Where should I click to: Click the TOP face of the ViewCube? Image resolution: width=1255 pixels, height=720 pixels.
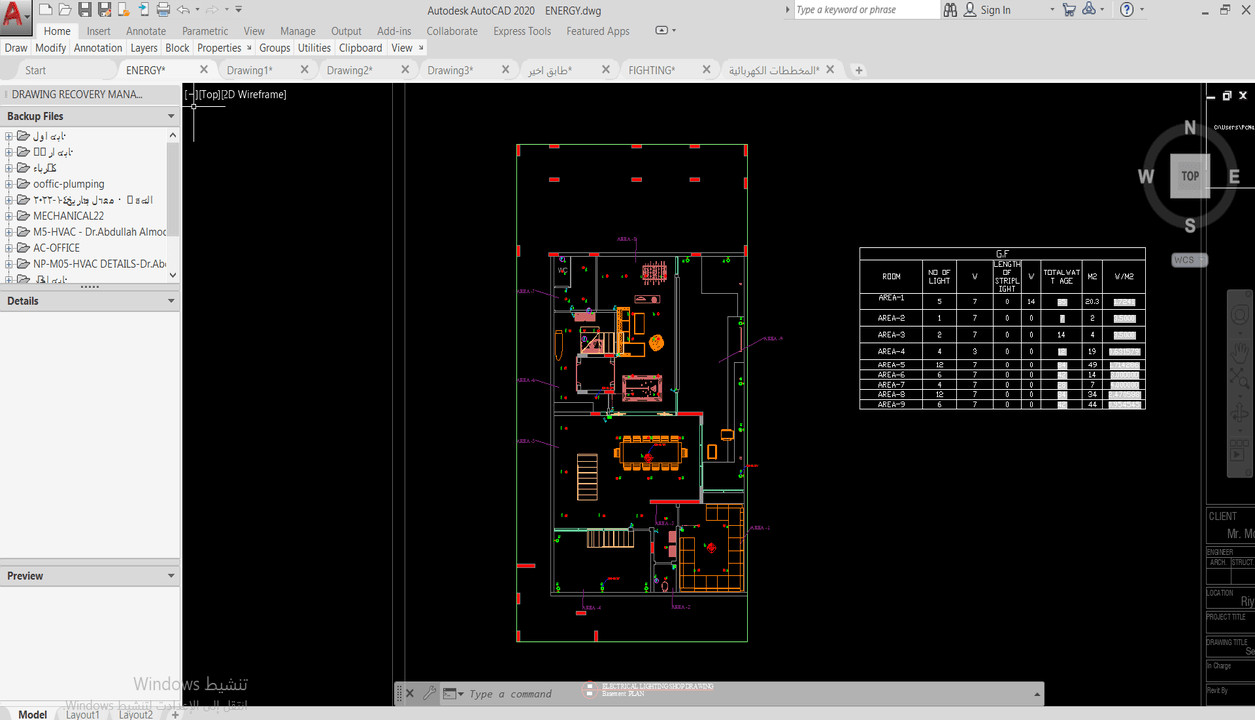coord(1189,176)
